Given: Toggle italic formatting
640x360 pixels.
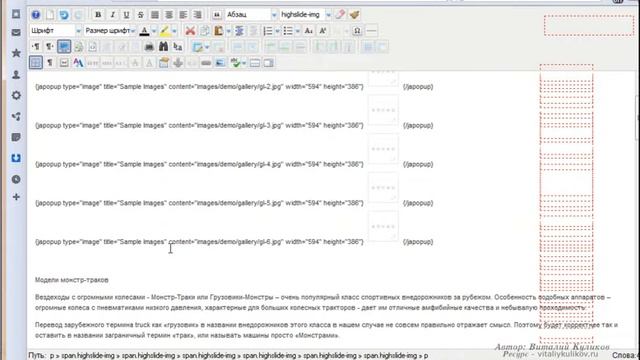Looking at the screenshot, I should click(x=112, y=15).
